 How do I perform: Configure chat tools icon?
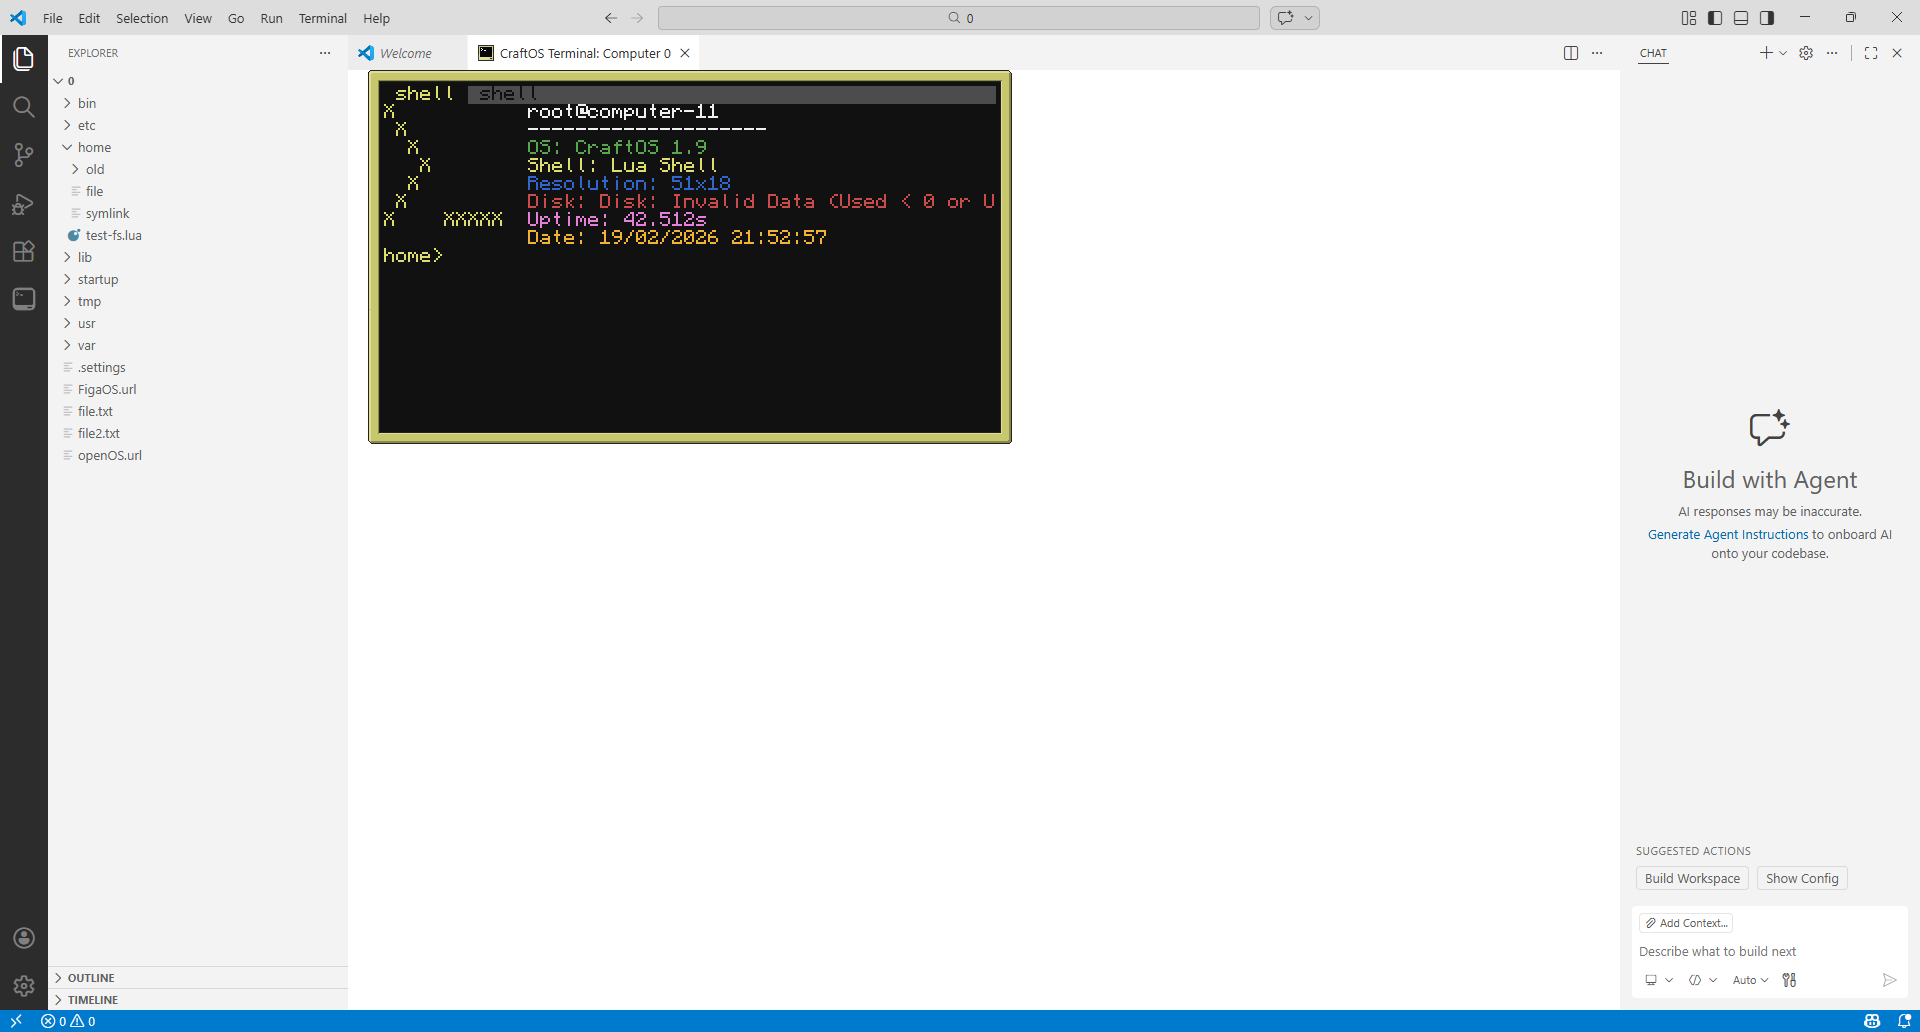click(x=1789, y=980)
